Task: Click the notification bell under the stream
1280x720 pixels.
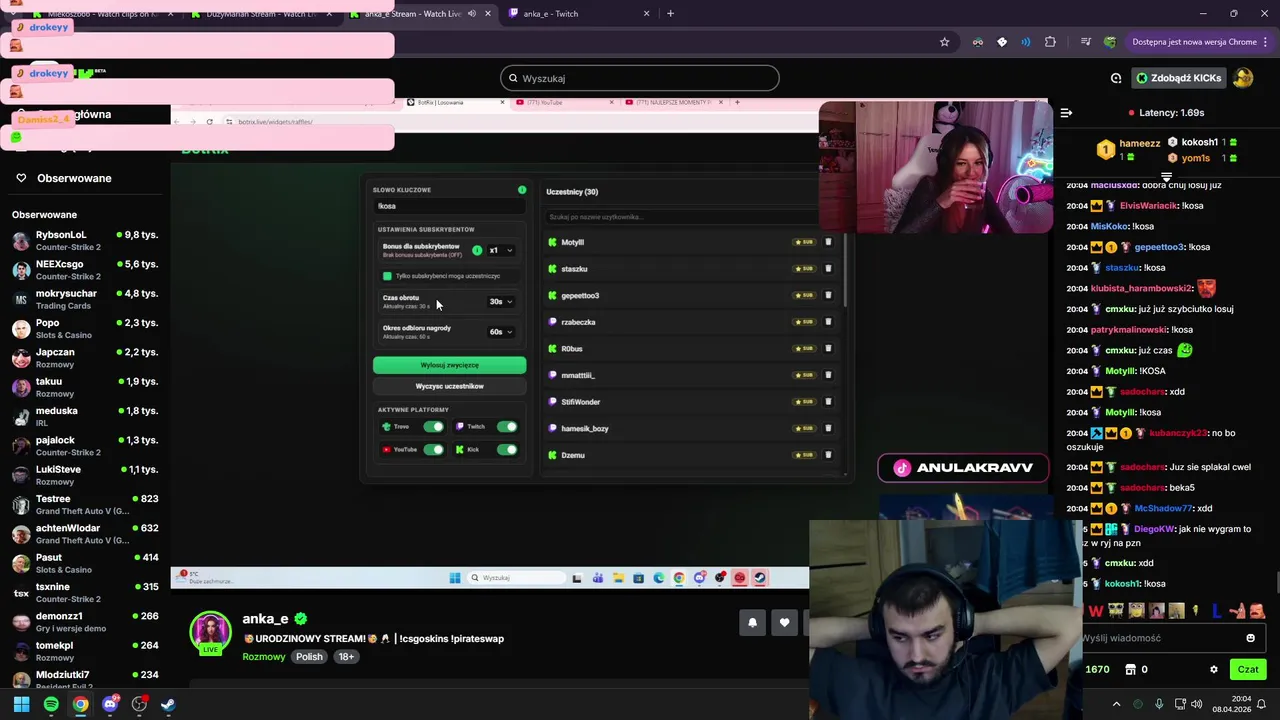Action: click(753, 622)
